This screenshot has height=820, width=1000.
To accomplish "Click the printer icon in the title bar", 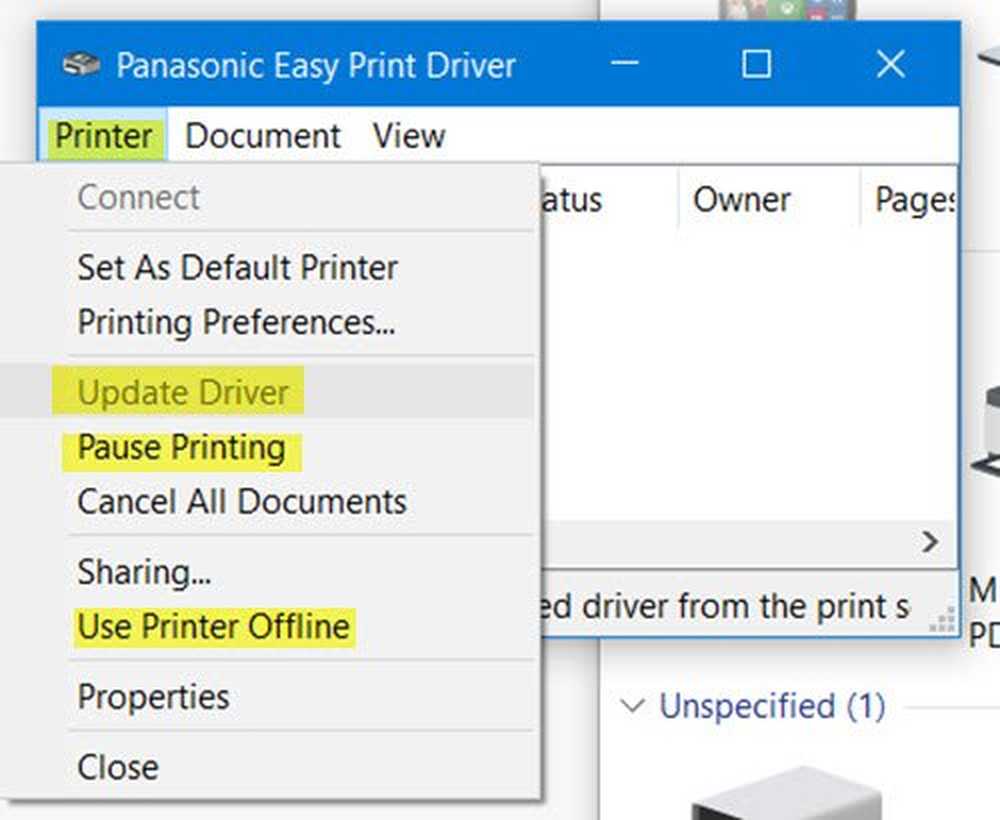I will pyautogui.click(x=80, y=66).
